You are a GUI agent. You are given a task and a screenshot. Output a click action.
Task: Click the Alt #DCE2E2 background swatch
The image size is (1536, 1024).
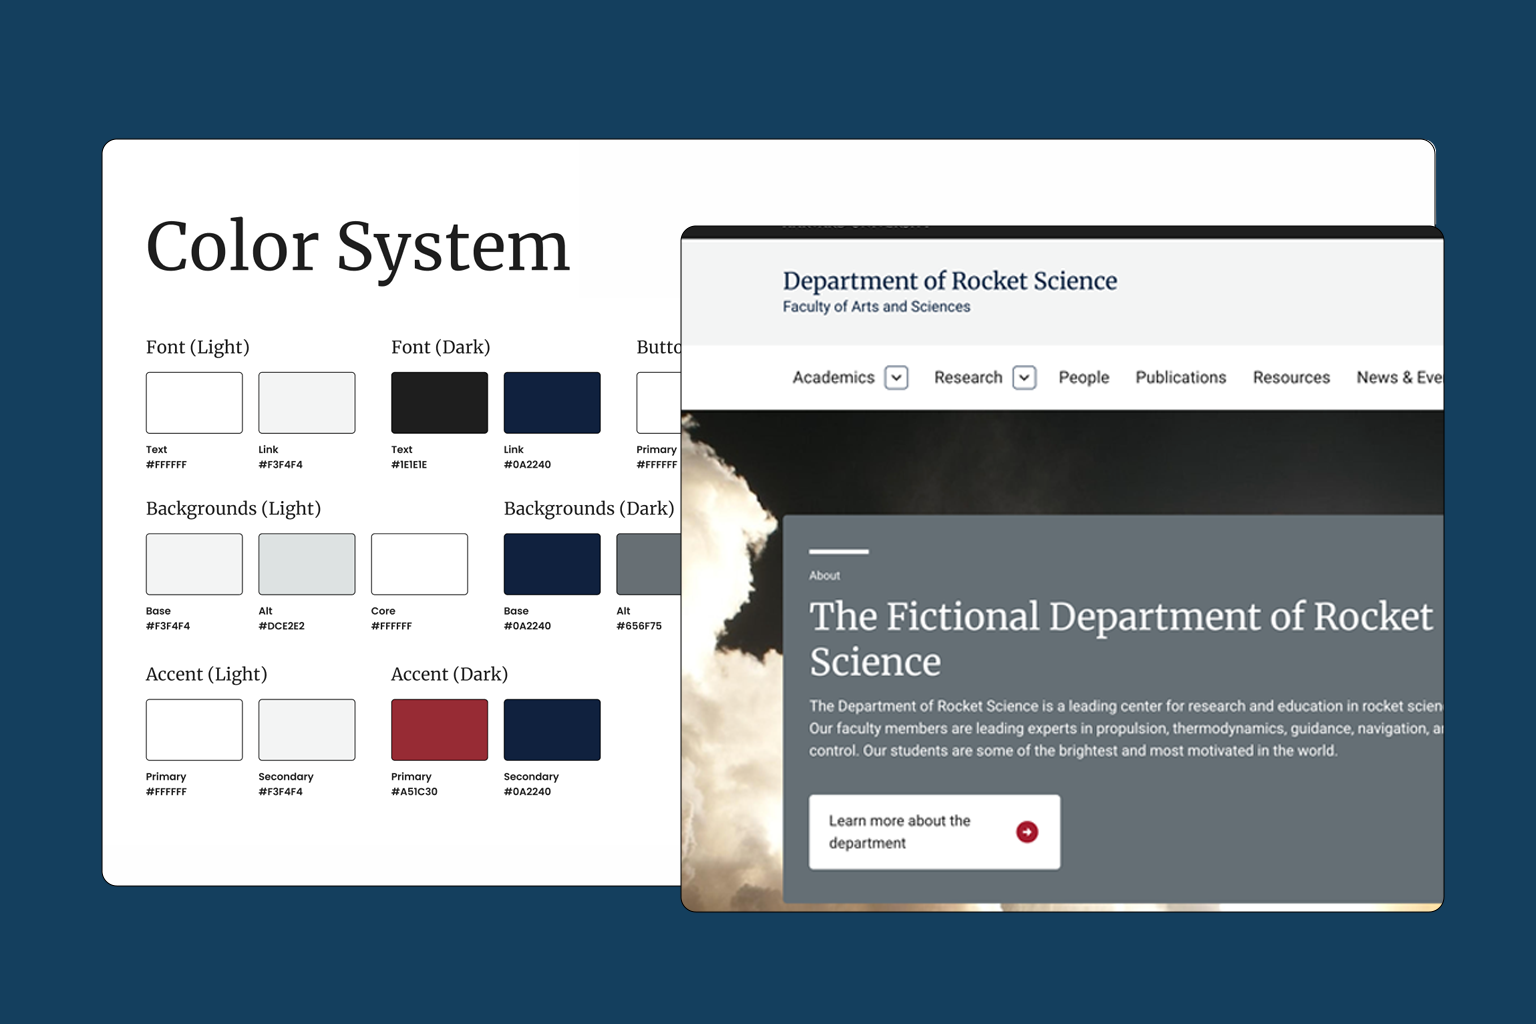(x=307, y=563)
